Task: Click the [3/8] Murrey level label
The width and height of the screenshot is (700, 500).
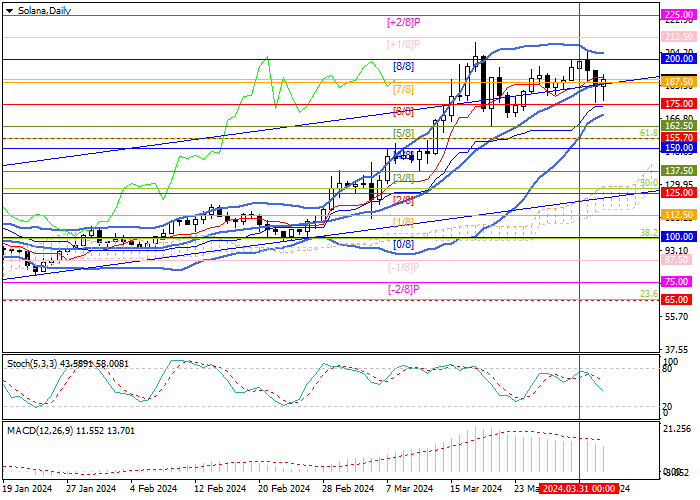Action: [x=404, y=178]
